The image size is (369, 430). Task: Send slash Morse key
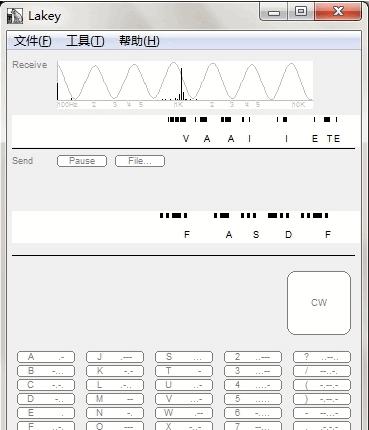tap(322, 371)
